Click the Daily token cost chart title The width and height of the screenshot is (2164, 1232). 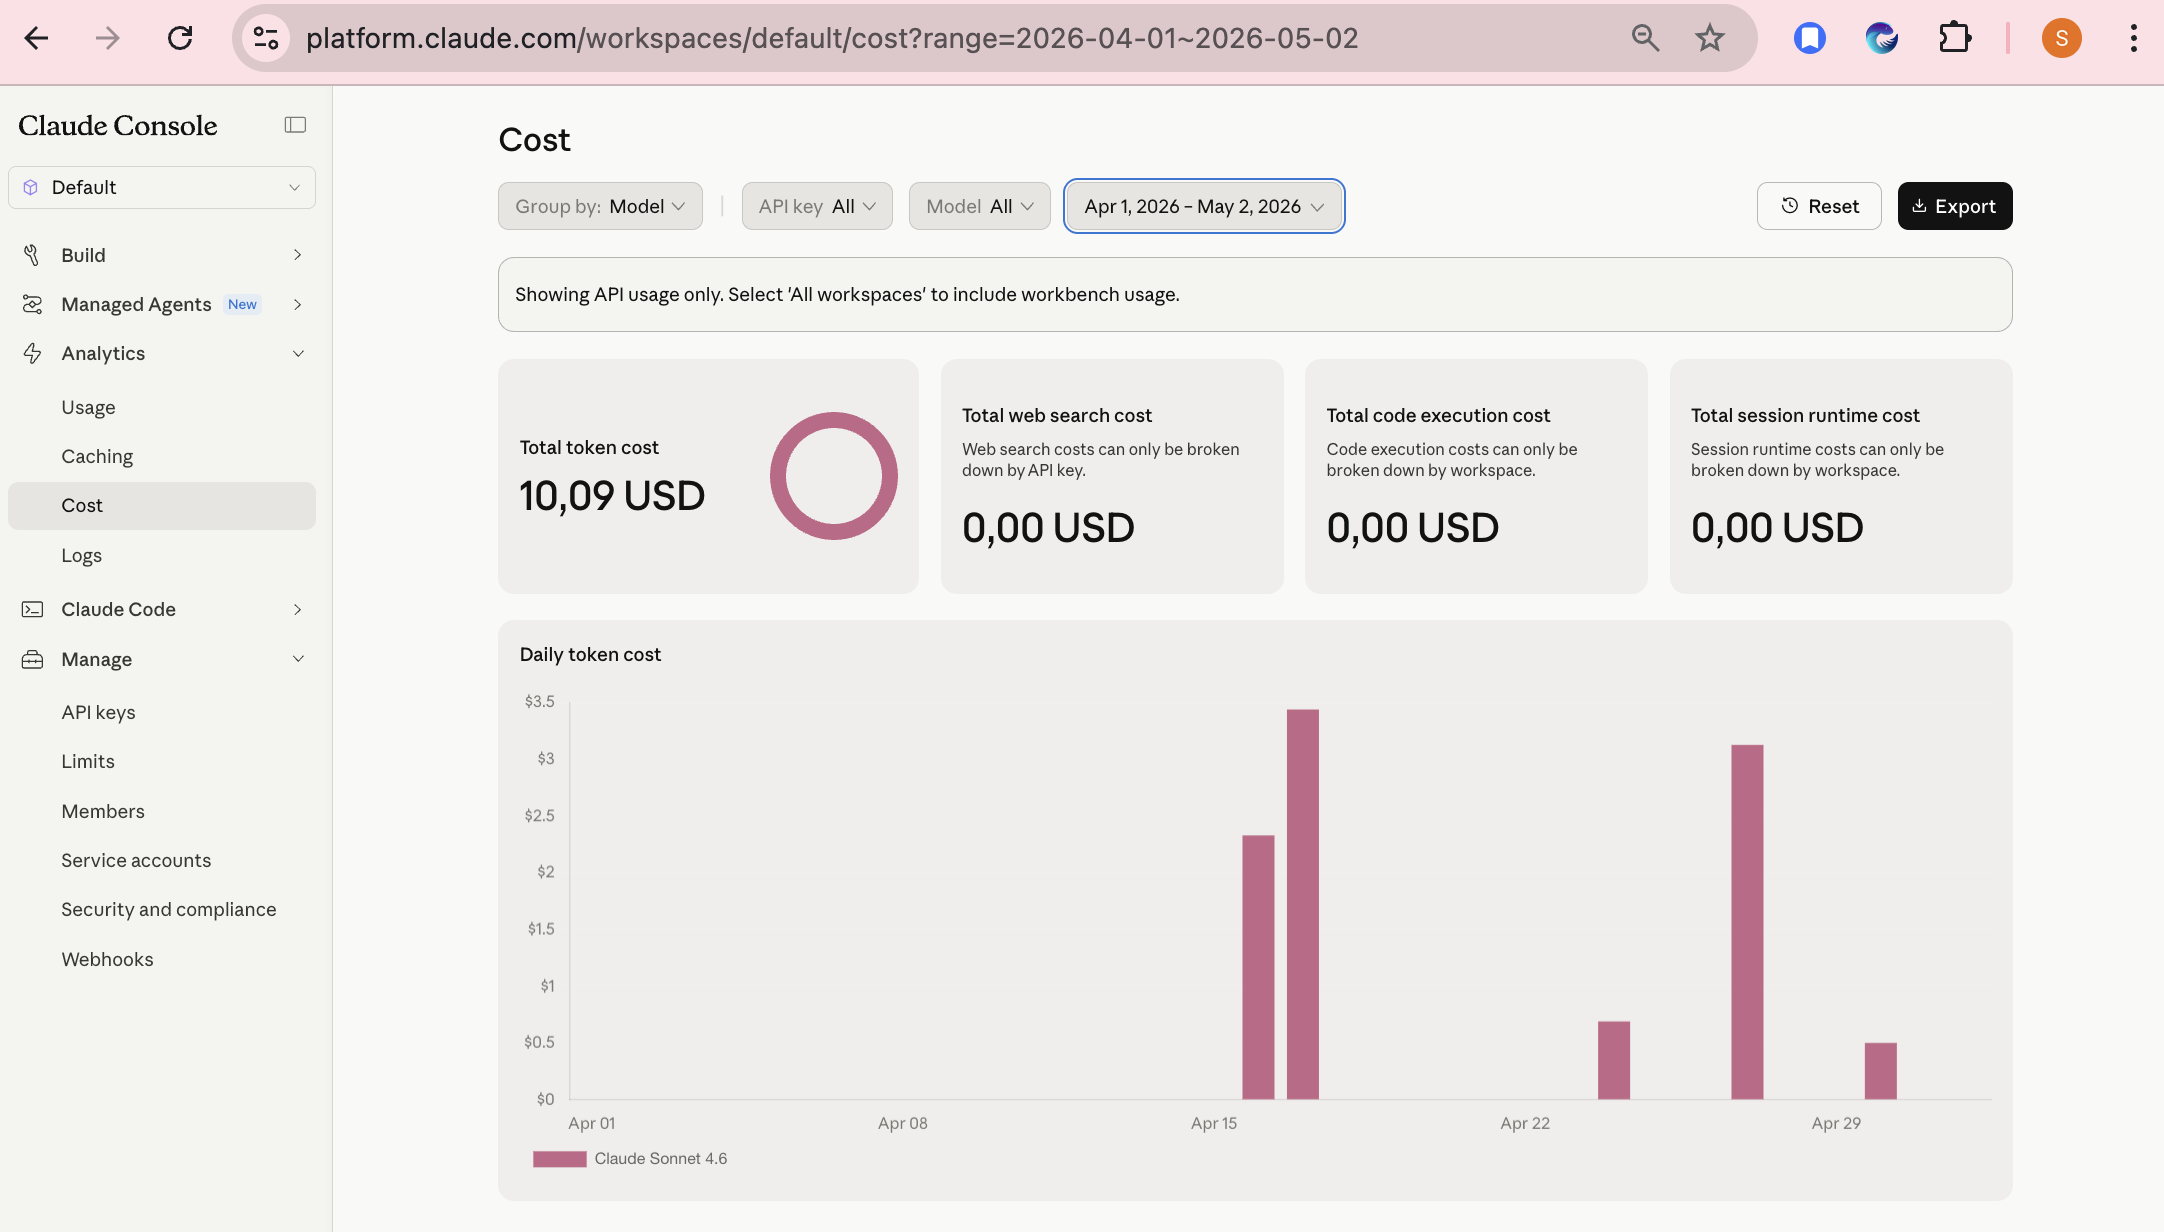590,654
